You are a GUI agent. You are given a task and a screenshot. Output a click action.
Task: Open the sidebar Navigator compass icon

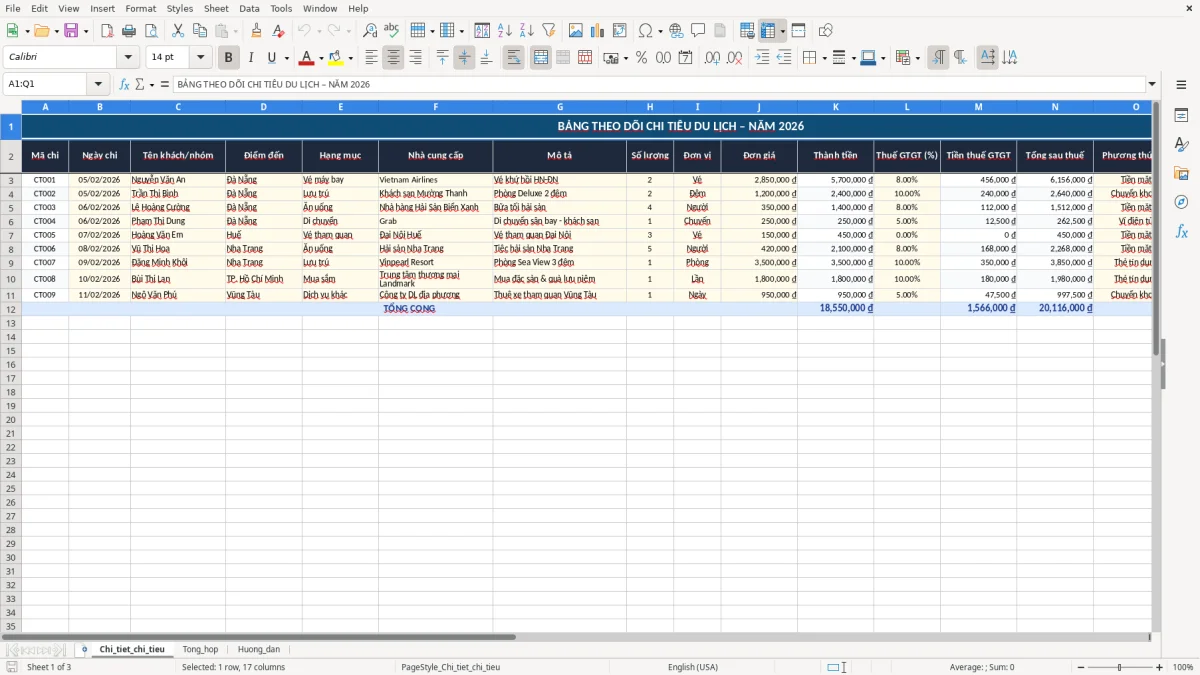coord(1181,202)
